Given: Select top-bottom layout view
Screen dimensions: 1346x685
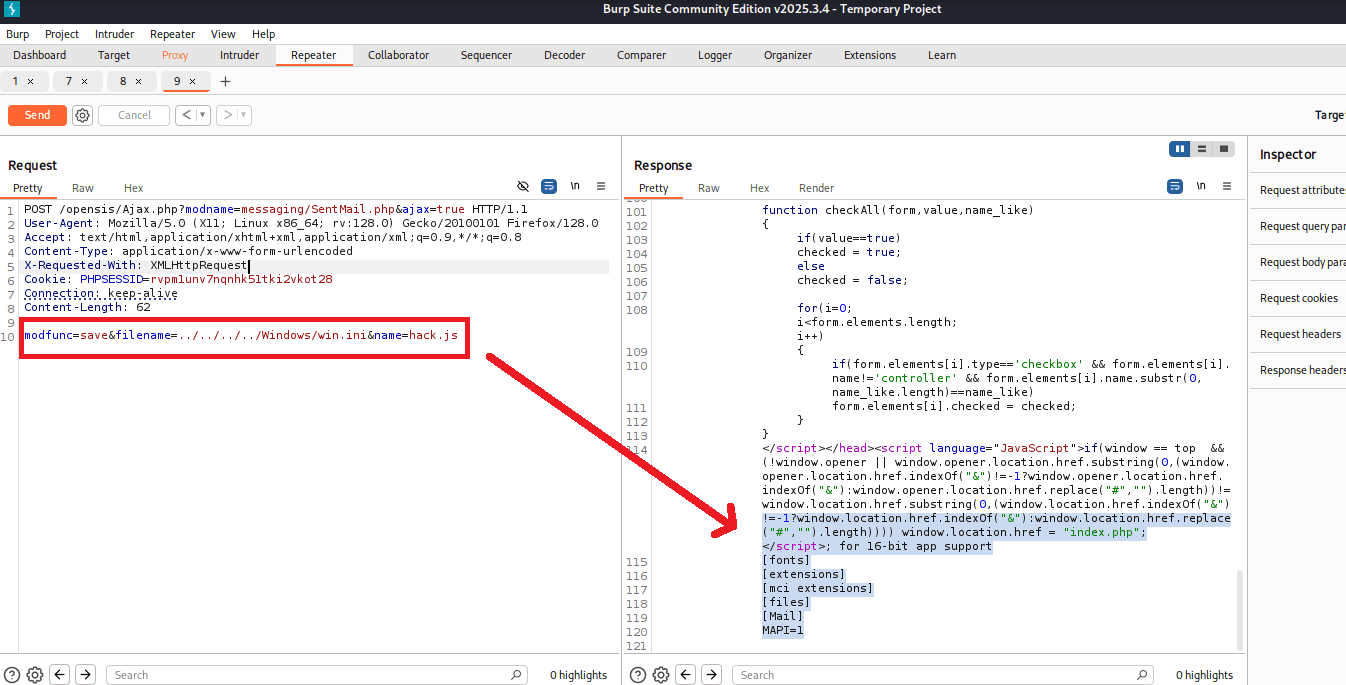Looking at the screenshot, I should pyautogui.click(x=1202, y=149).
